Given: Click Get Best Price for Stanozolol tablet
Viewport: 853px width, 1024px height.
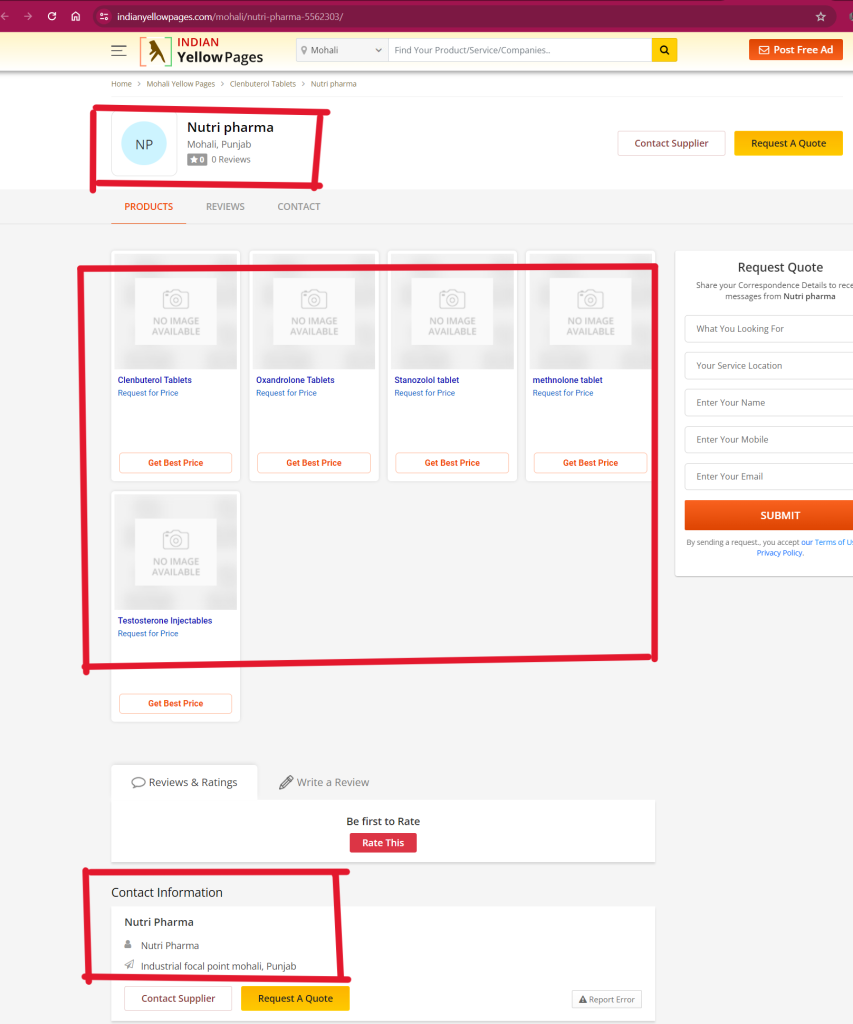Looking at the screenshot, I should [x=452, y=463].
